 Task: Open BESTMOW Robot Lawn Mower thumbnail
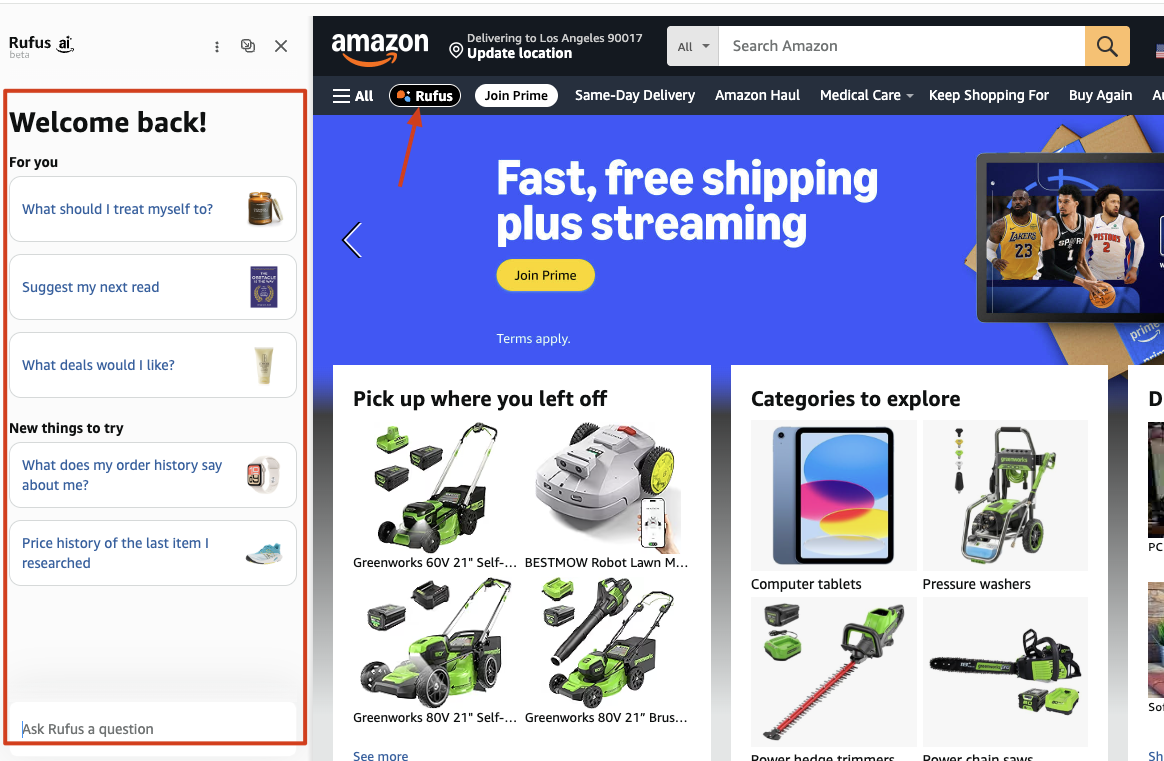[x=607, y=487]
